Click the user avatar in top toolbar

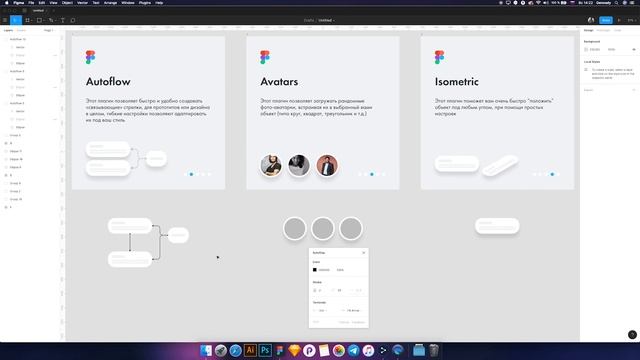click(x=591, y=20)
